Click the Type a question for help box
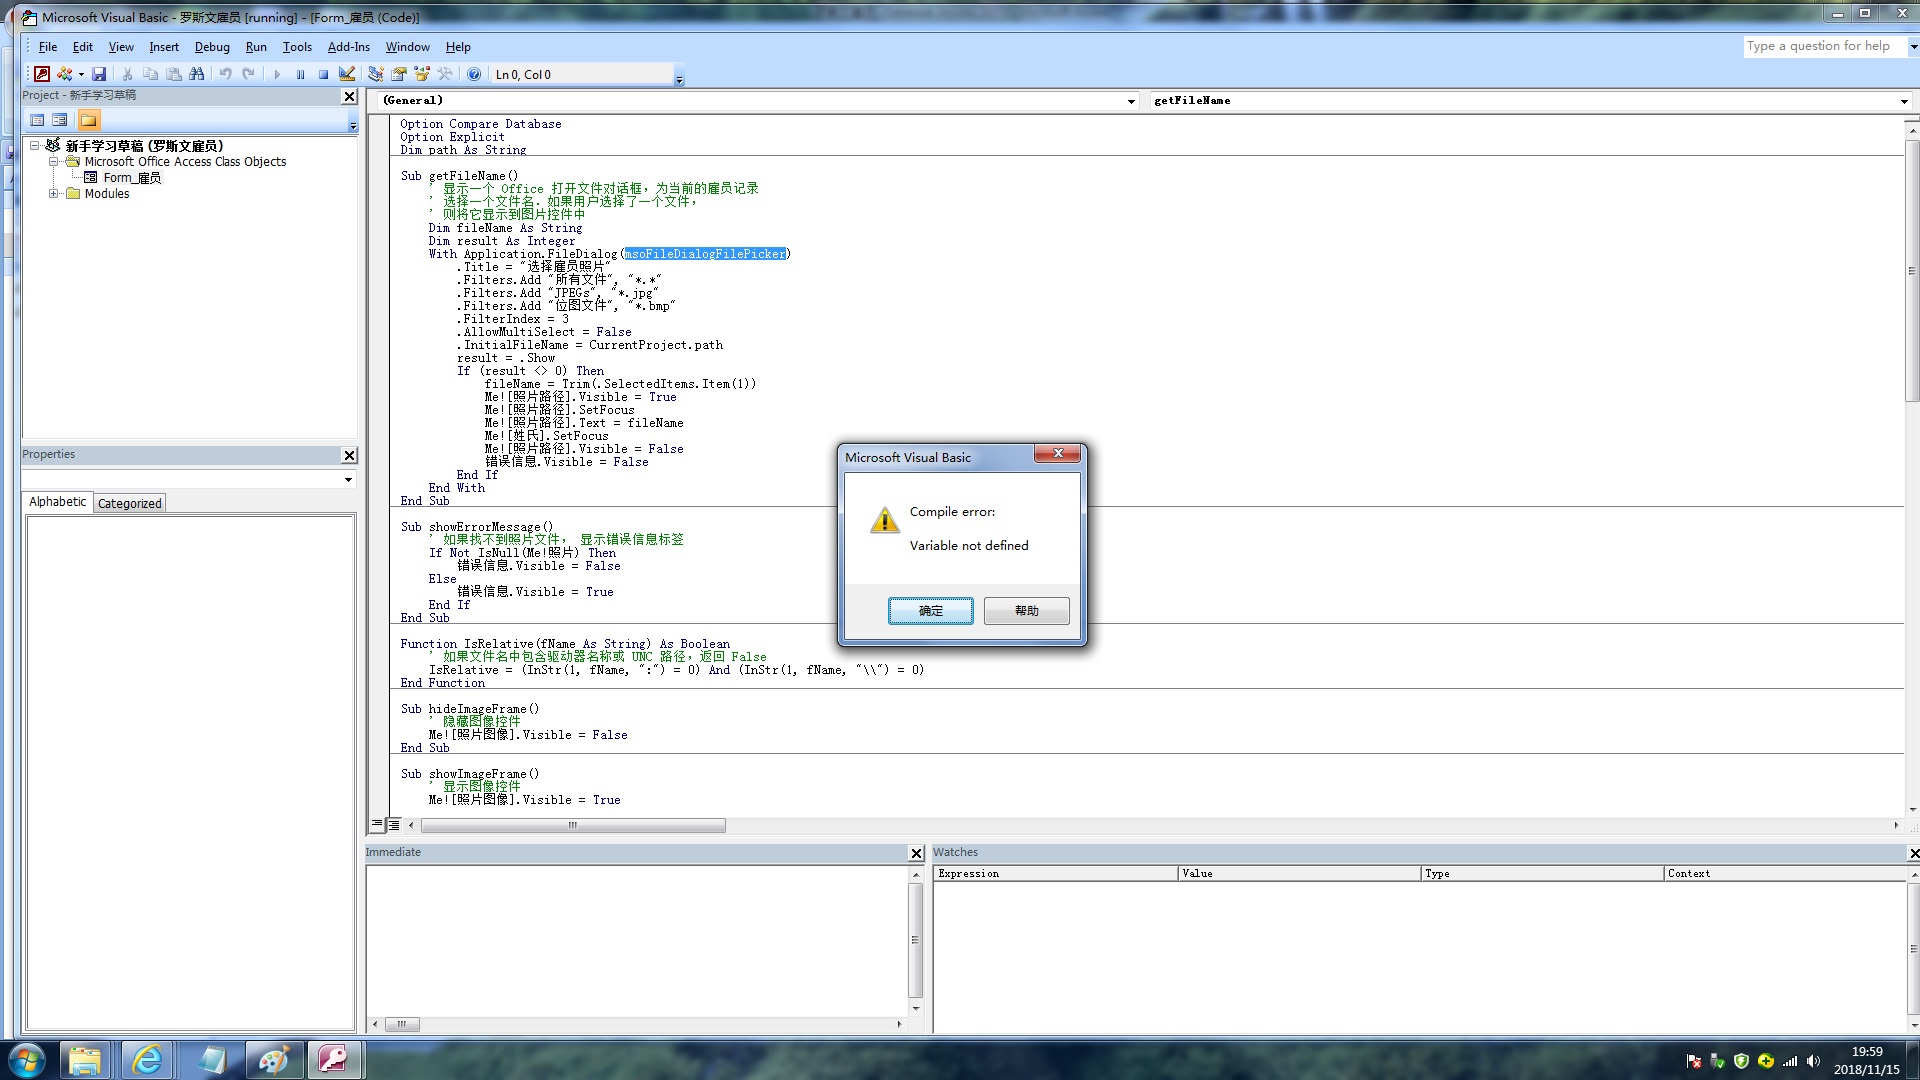The height and width of the screenshot is (1080, 1920). click(x=1825, y=46)
